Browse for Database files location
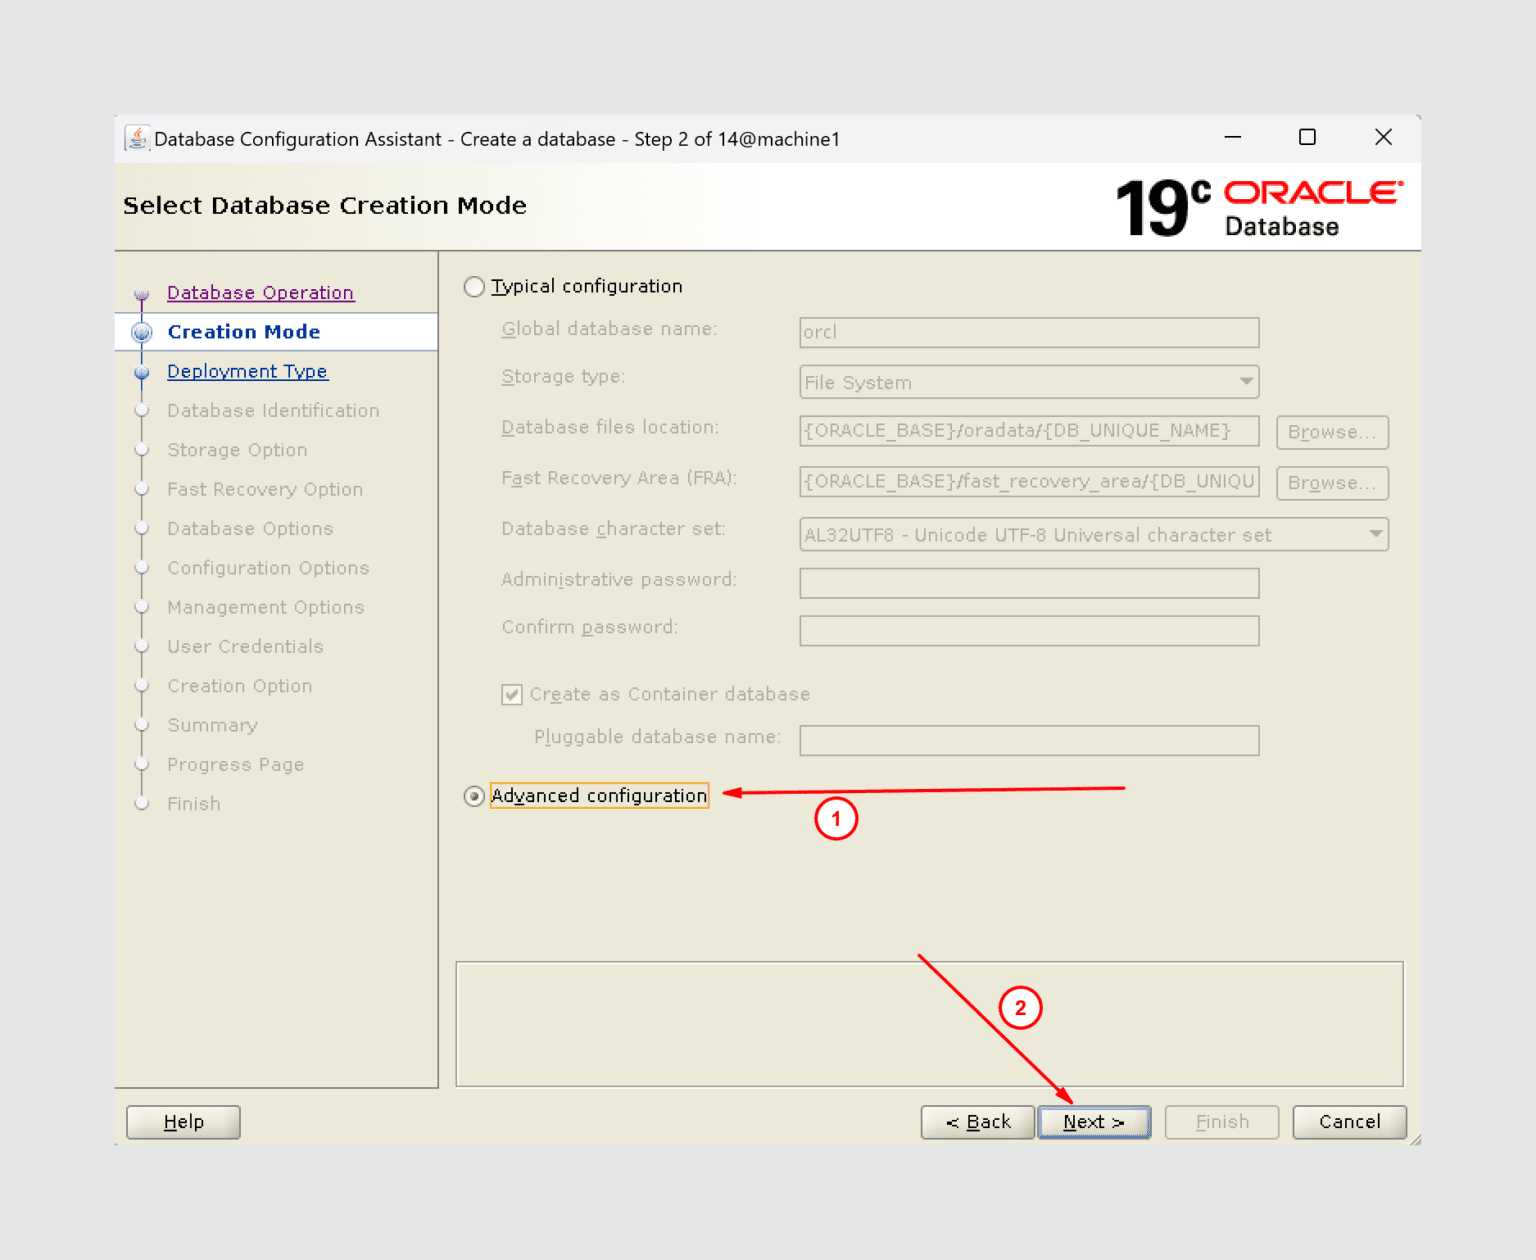The image size is (1536, 1260). [x=1331, y=432]
